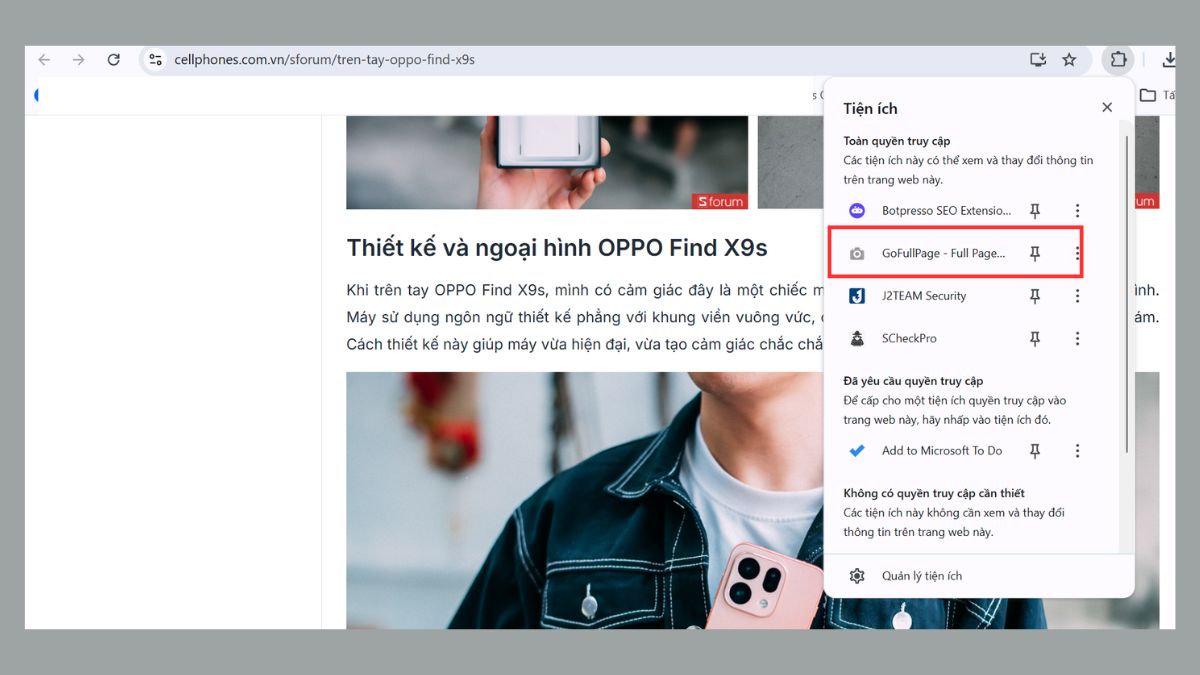Click the SCheckPro spy icon
This screenshot has height=675, width=1200.
click(857, 339)
